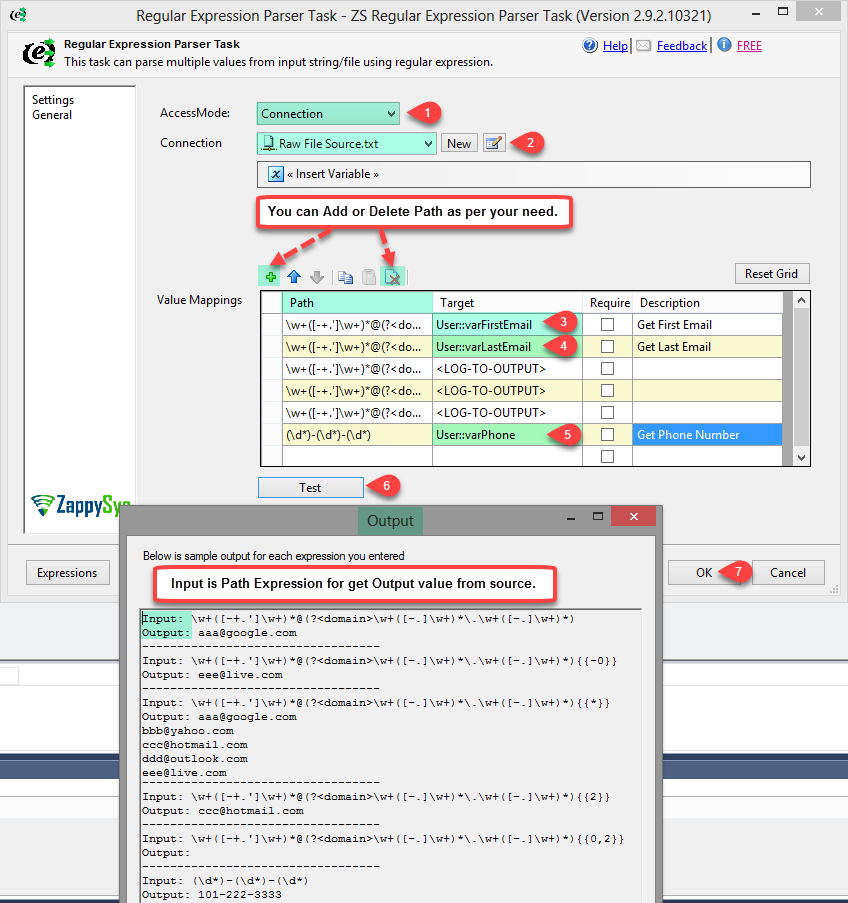Select the Get Phone Number description cell
Viewport: 848px width, 903px height.
coord(707,434)
